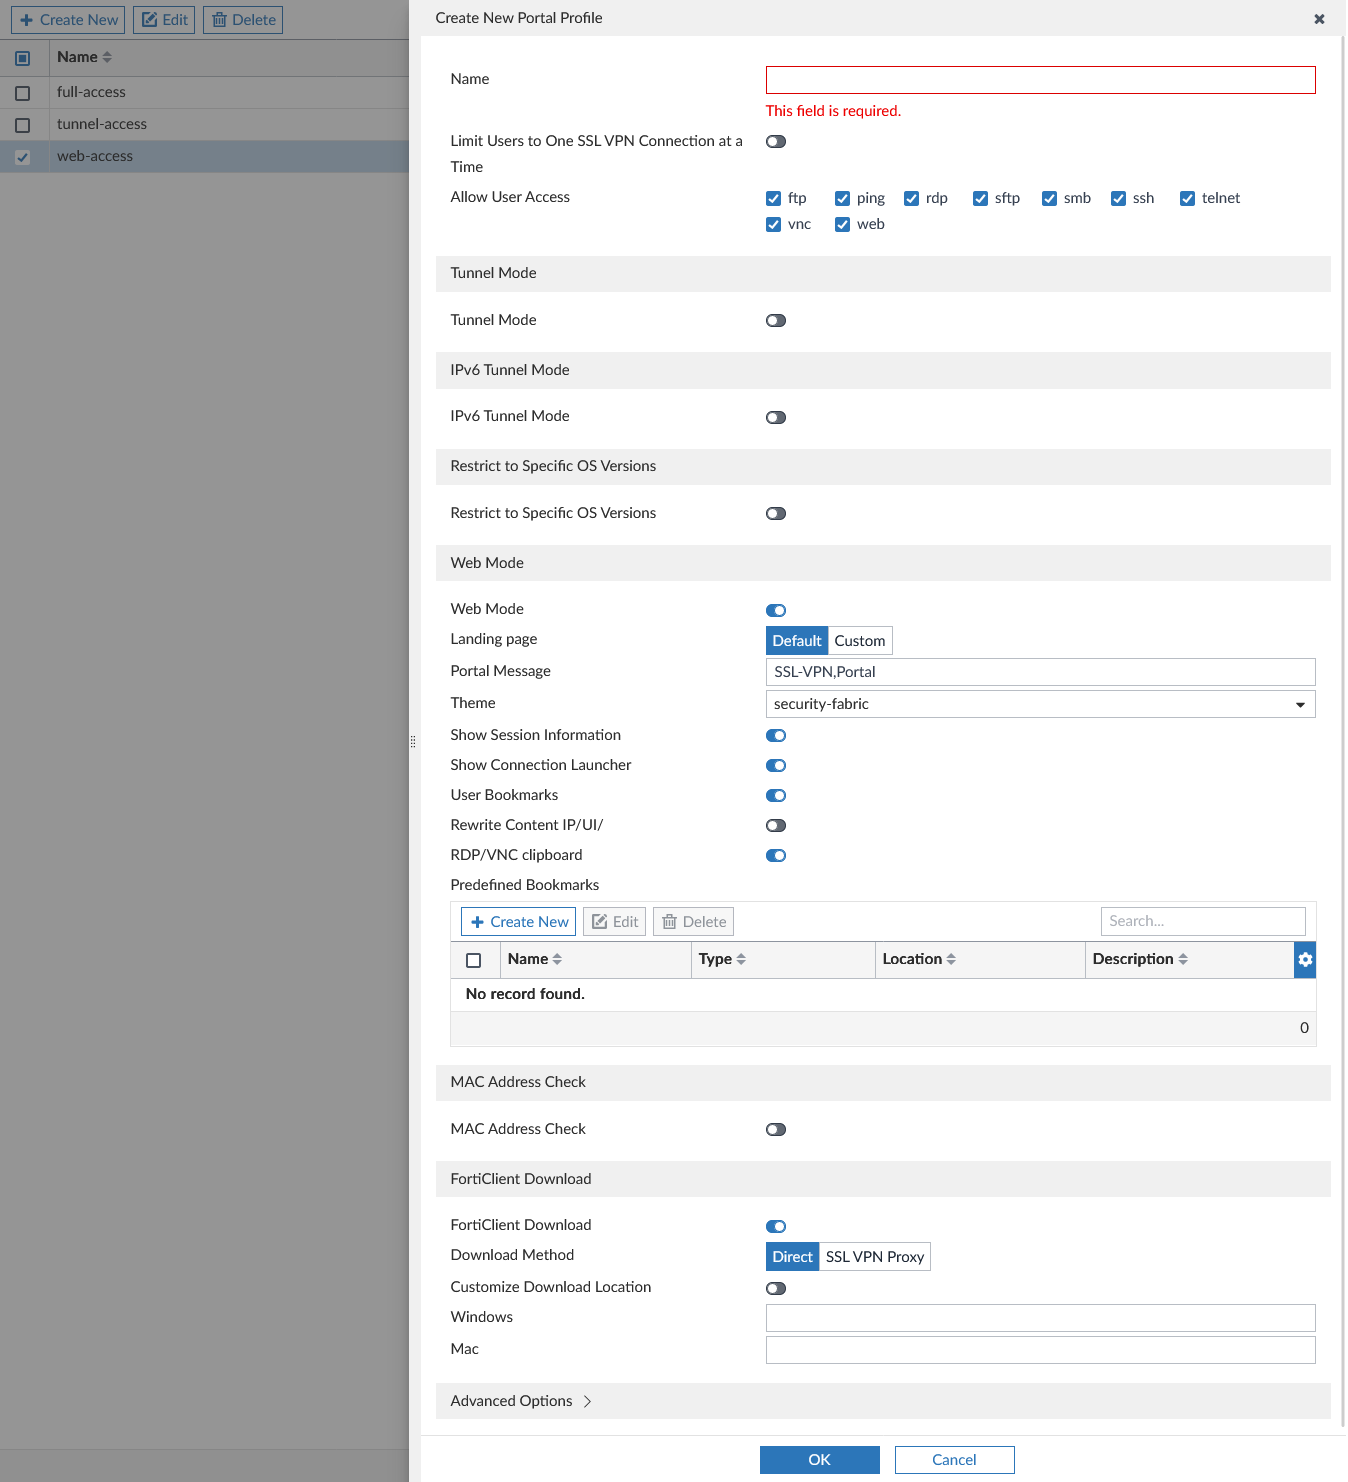
Task: Click the Delete trash icon in top toolbar
Action: (242, 19)
